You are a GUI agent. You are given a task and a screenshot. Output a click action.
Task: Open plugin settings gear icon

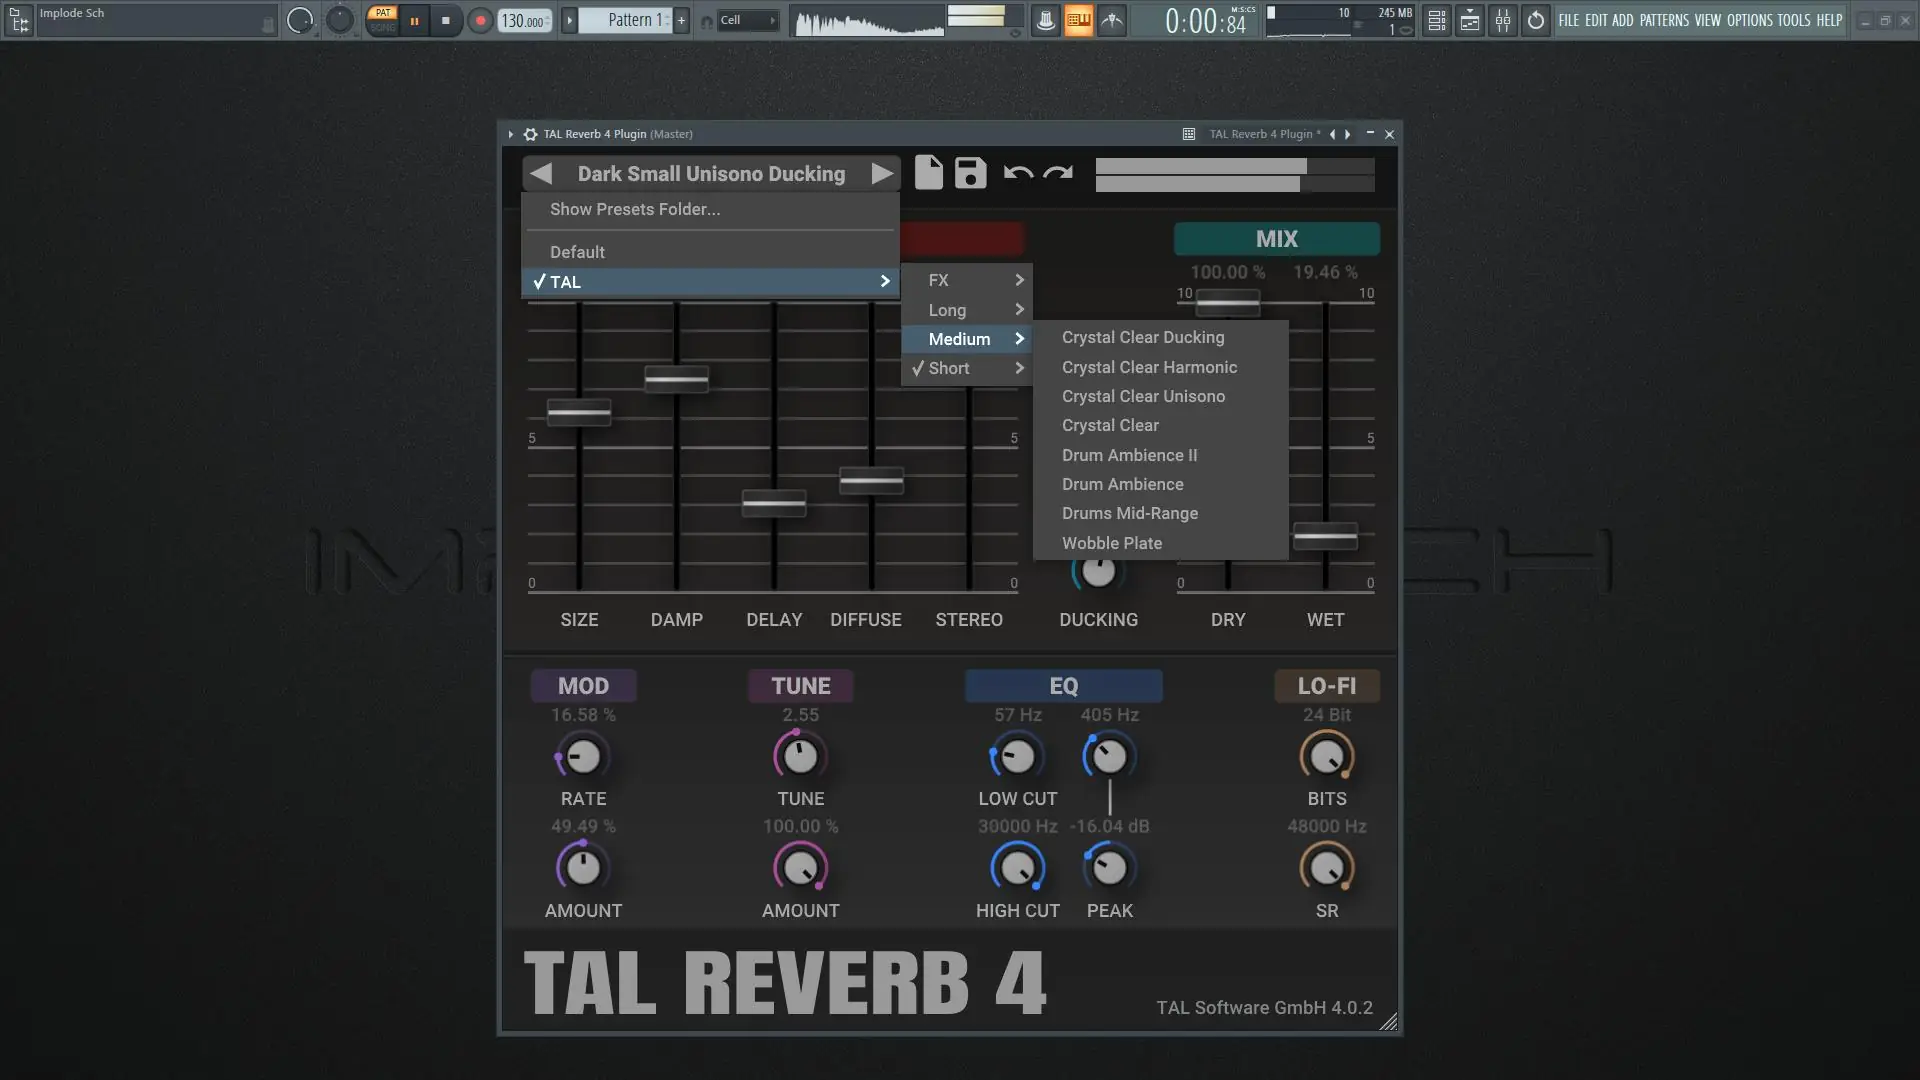click(x=530, y=134)
